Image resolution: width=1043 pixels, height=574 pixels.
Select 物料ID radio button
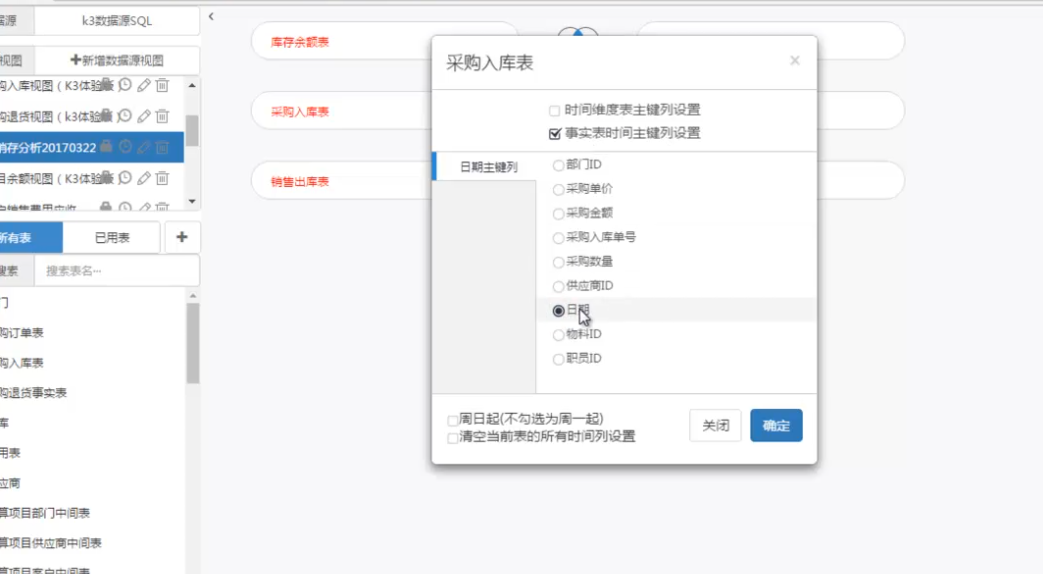(558, 335)
